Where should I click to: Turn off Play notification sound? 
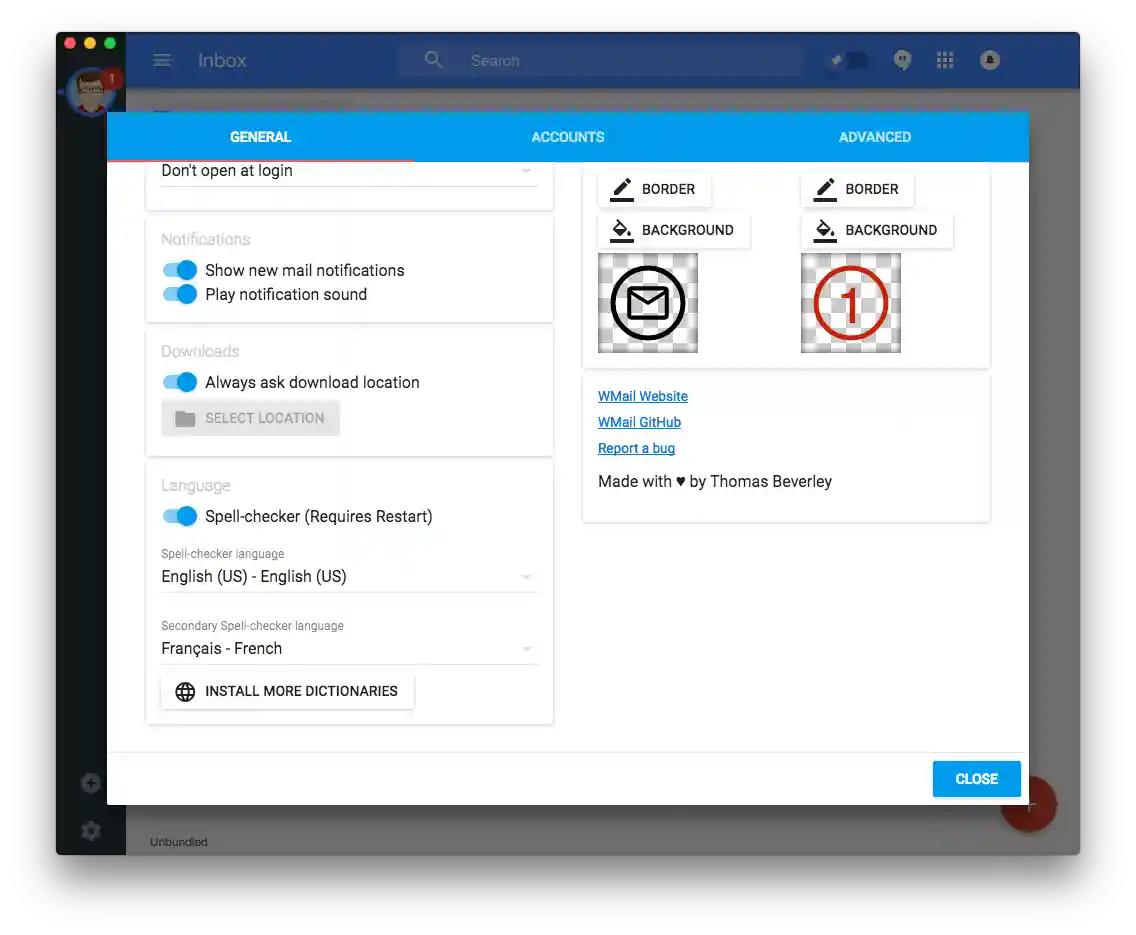coord(179,293)
